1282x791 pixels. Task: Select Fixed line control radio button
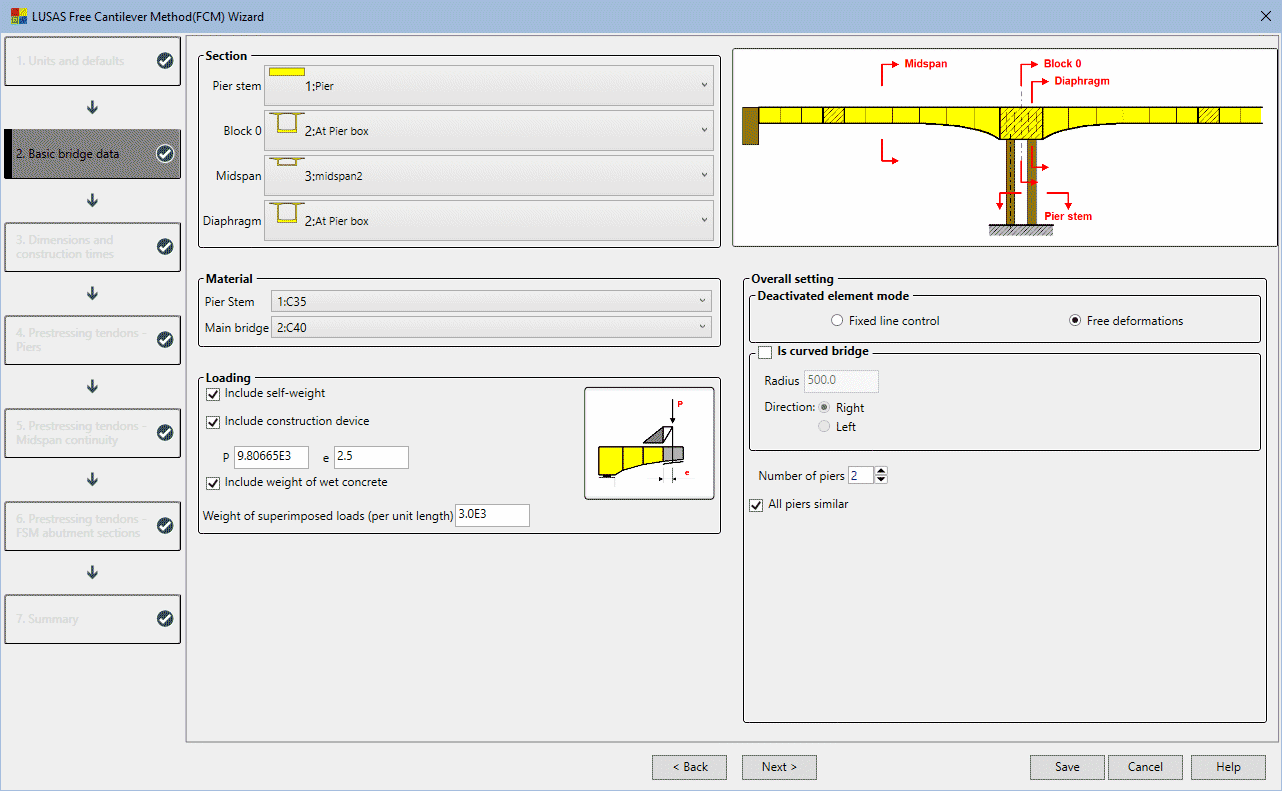pyautogui.click(x=837, y=321)
